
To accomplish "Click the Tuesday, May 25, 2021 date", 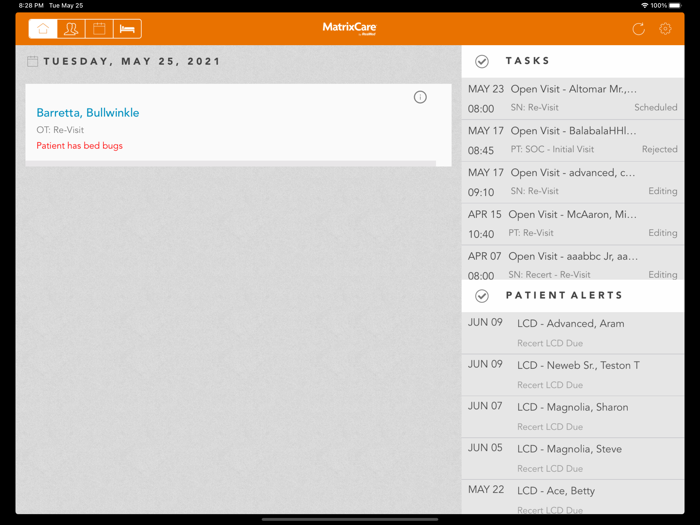I will [132, 61].
